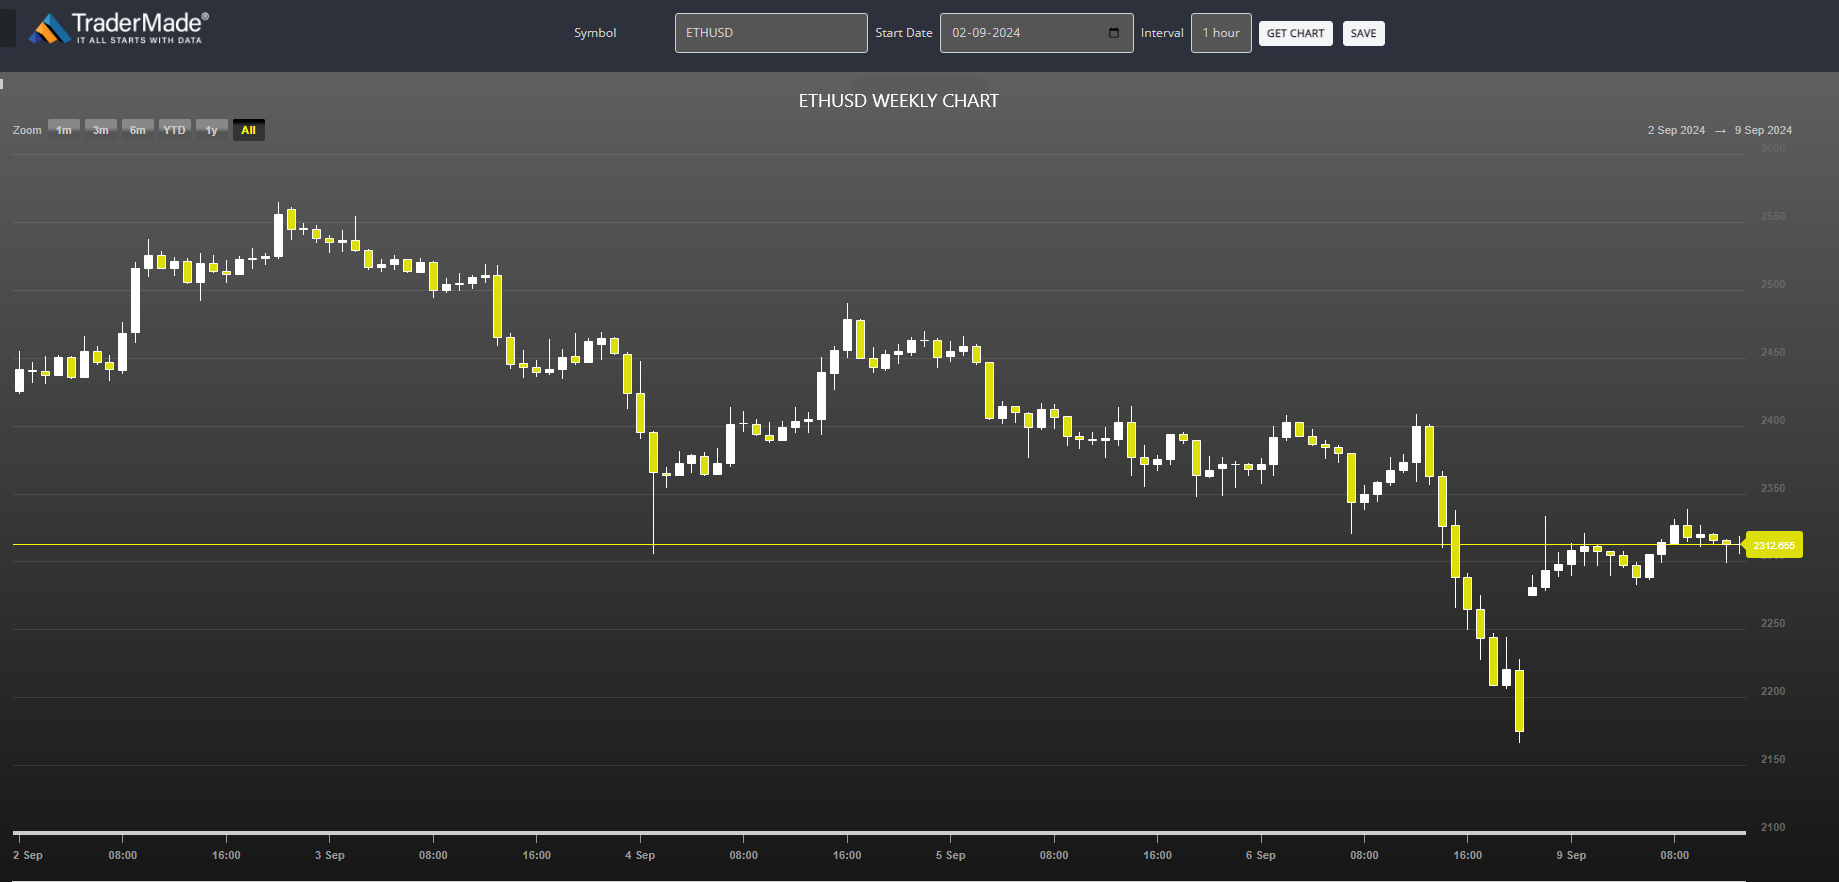The height and width of the screenshot is (882, 1839).
Task: Click the Interval label text
Action: (1162, 33)
